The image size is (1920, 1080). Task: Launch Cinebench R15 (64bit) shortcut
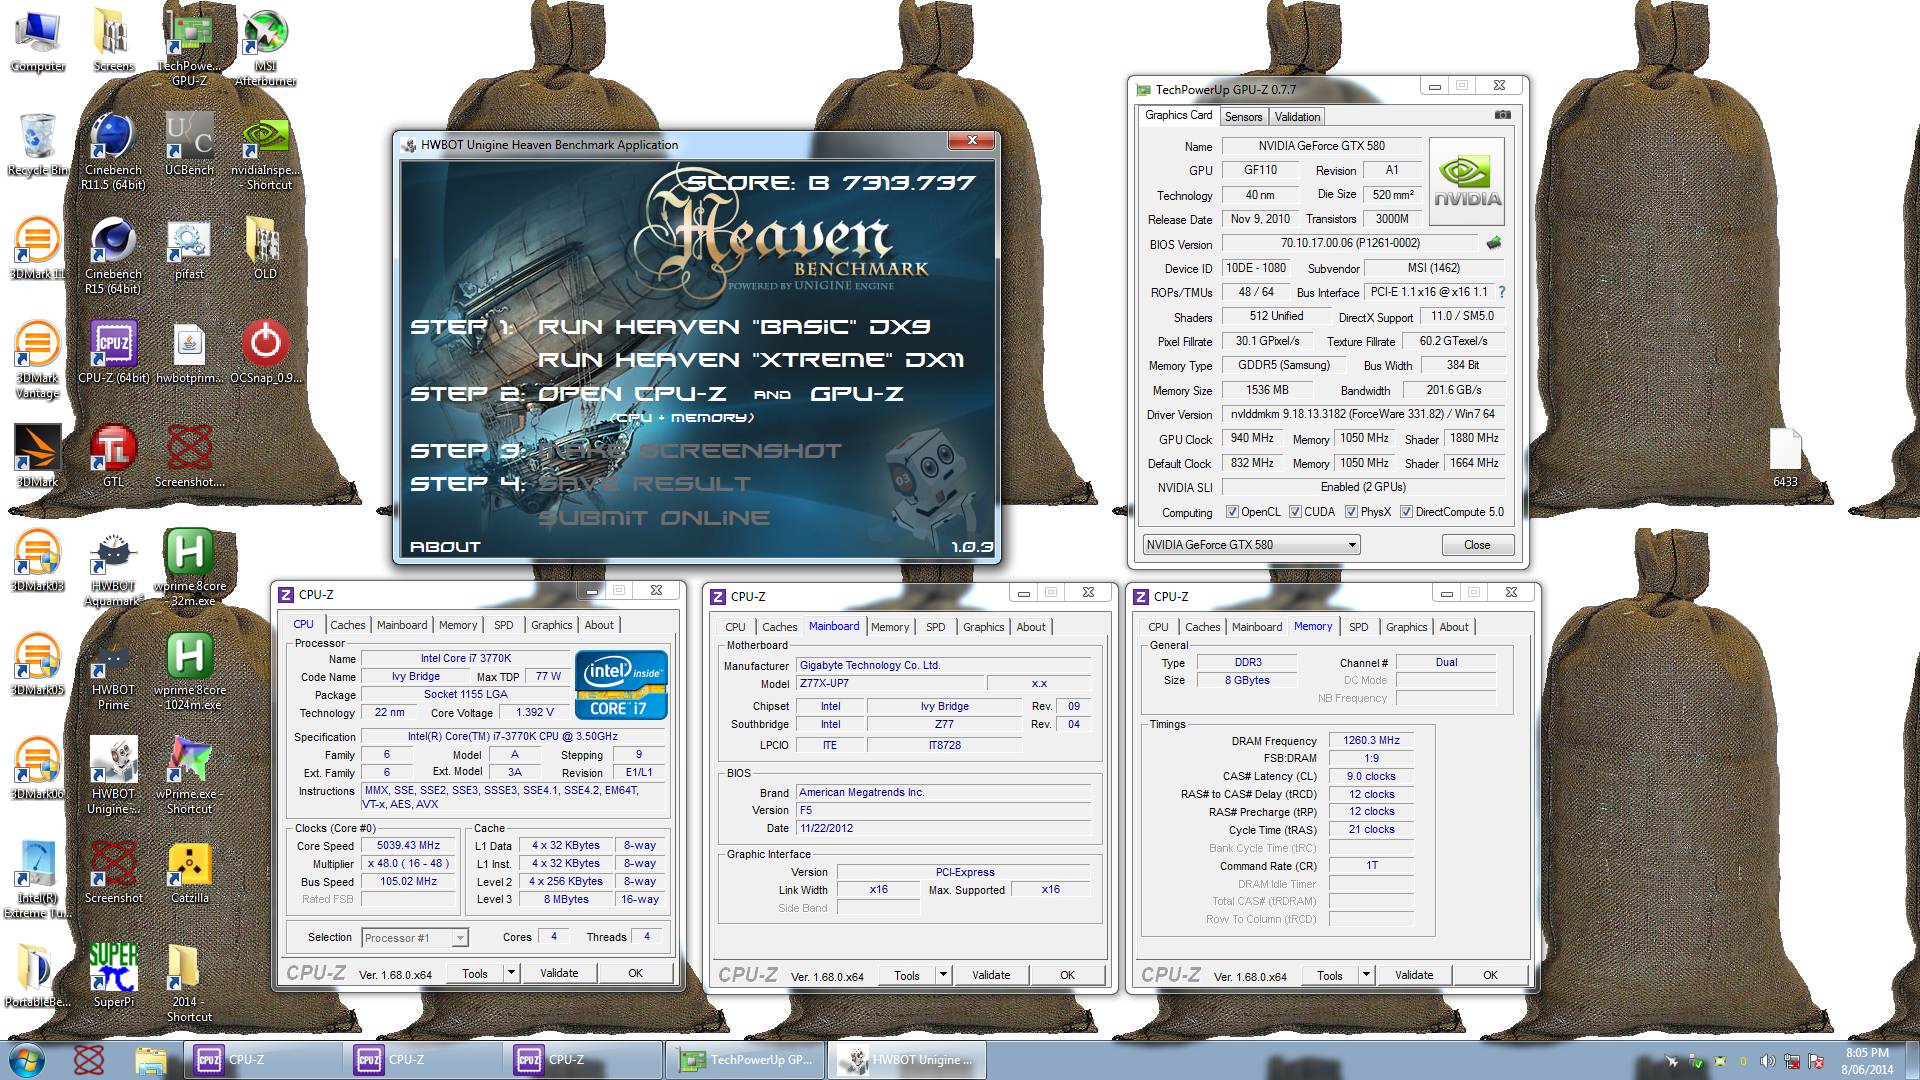(x=113, y=256)
